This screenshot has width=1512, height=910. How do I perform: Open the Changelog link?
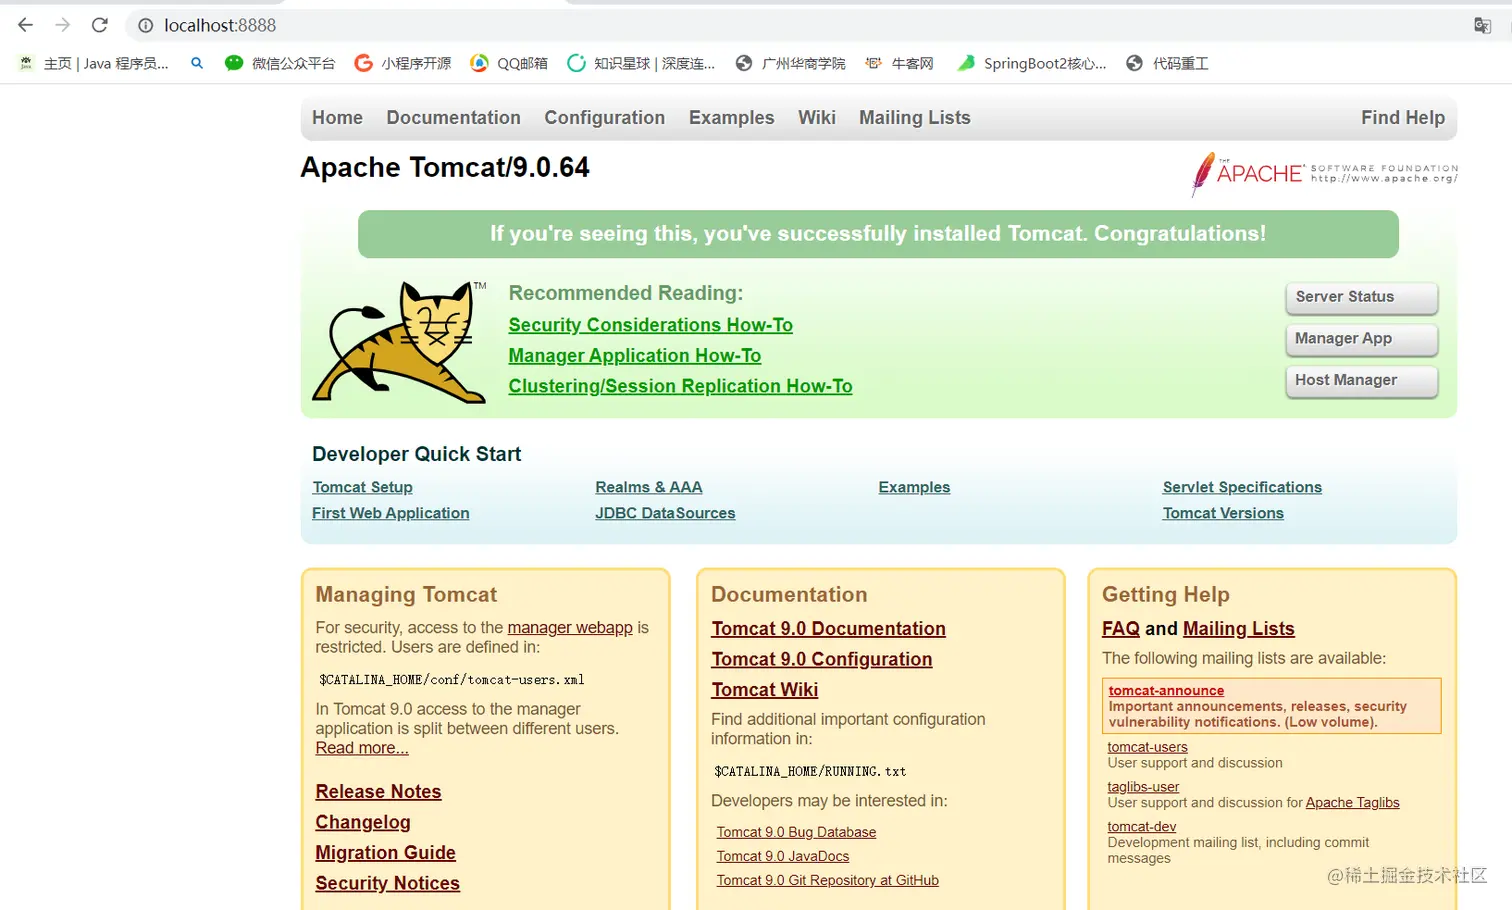pyautogui.click(x=363, y=822)
